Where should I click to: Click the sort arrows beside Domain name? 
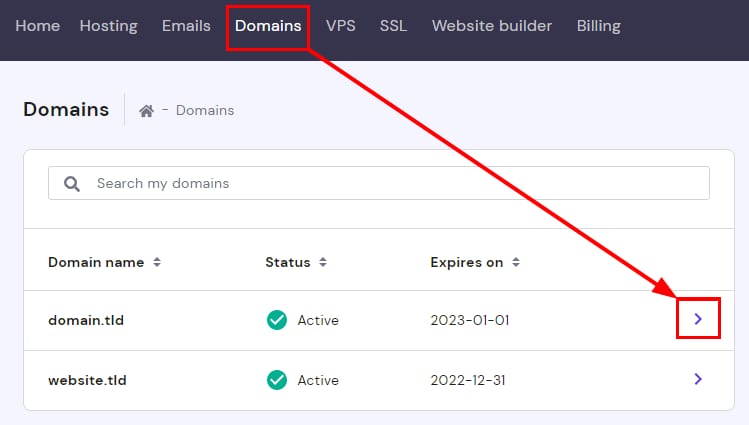coord(156,263)
